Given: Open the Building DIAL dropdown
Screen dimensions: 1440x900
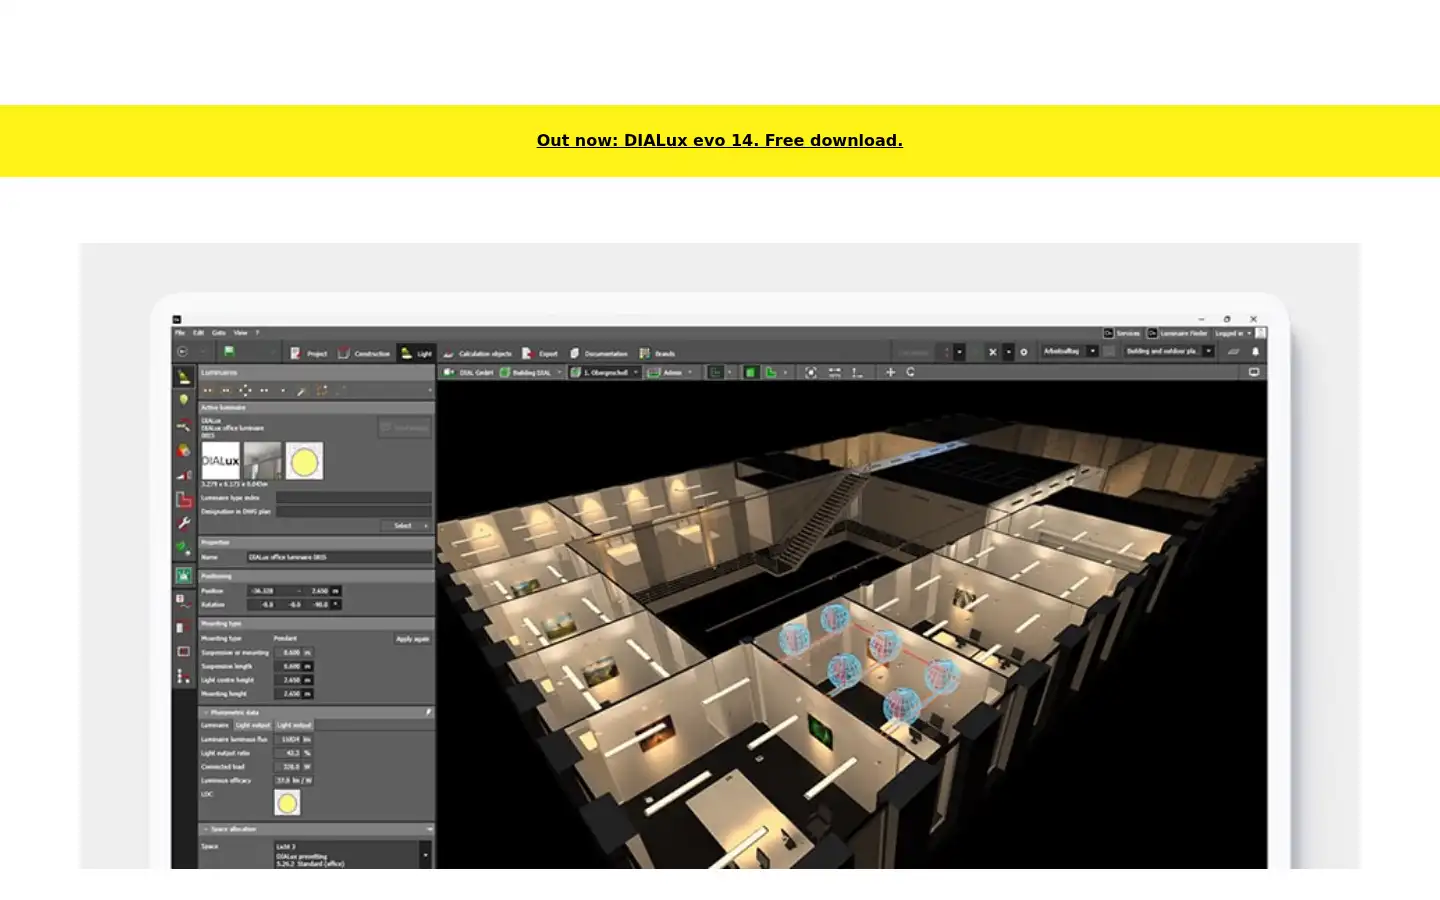Looking at the screenshot, I should 533,372.
